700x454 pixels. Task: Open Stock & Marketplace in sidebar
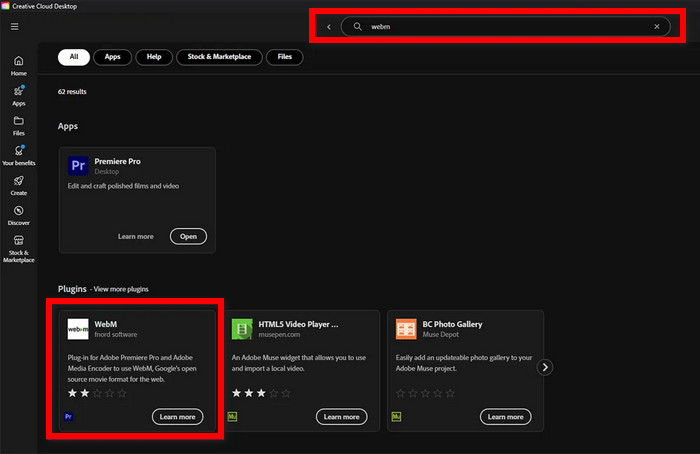point(18,249)
